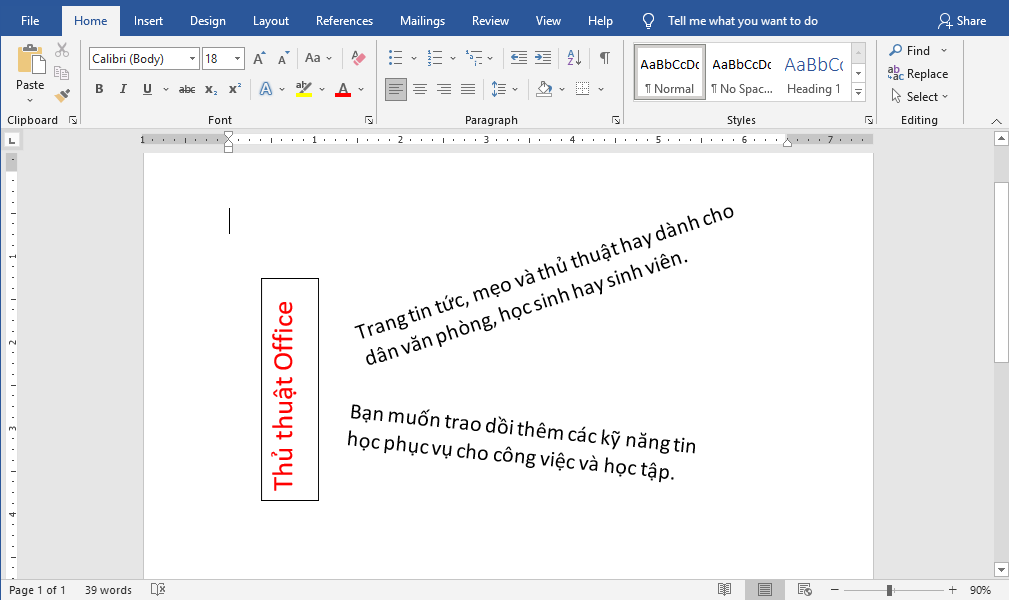Expand the font size 18 dropdown
Image resolution: width=1009 pixels, height=600 pixels.
[237, 59]
